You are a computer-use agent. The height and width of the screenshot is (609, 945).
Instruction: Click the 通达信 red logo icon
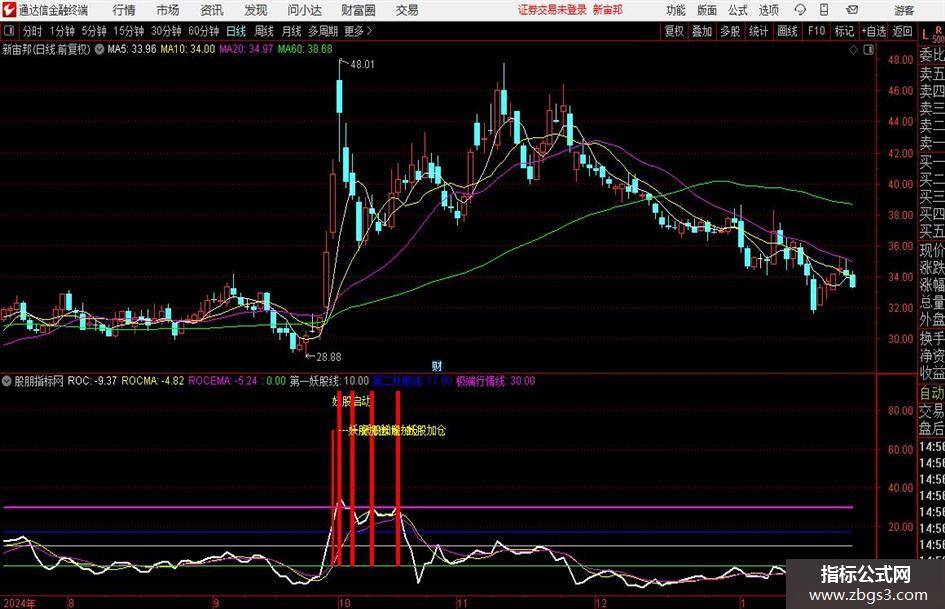tap(9, 10)
